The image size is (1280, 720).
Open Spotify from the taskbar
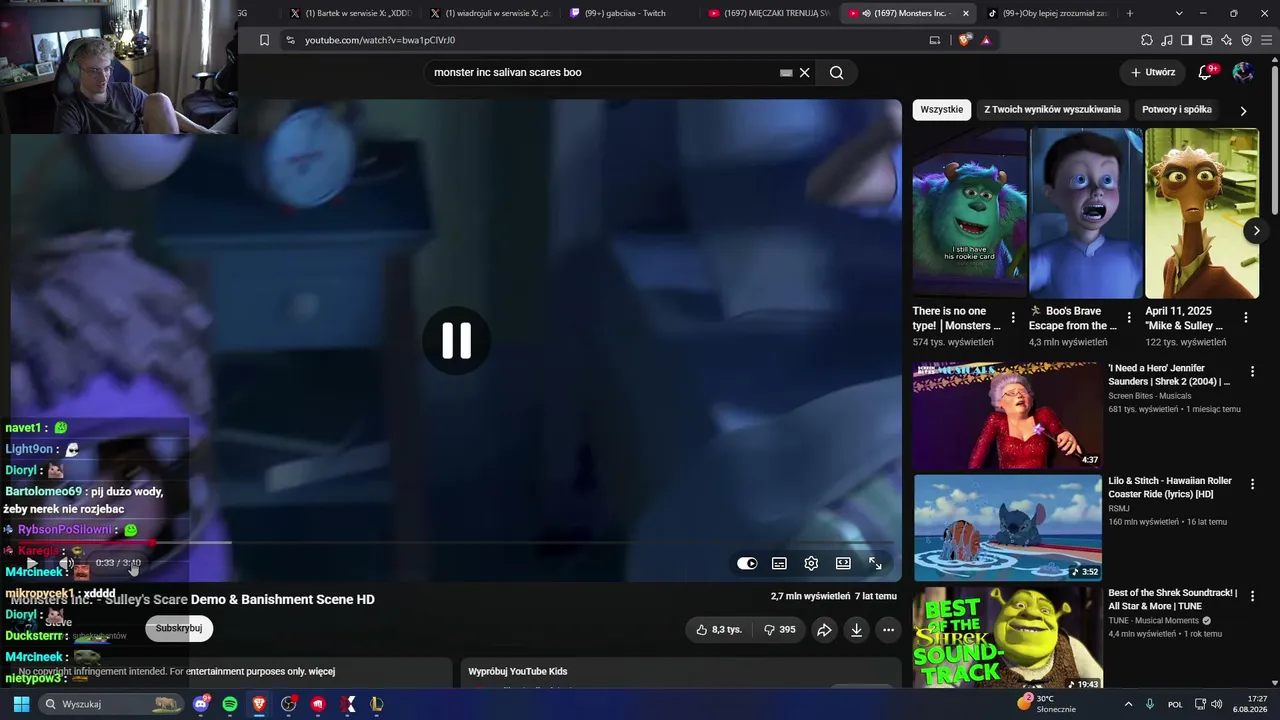tap(230, 704)
